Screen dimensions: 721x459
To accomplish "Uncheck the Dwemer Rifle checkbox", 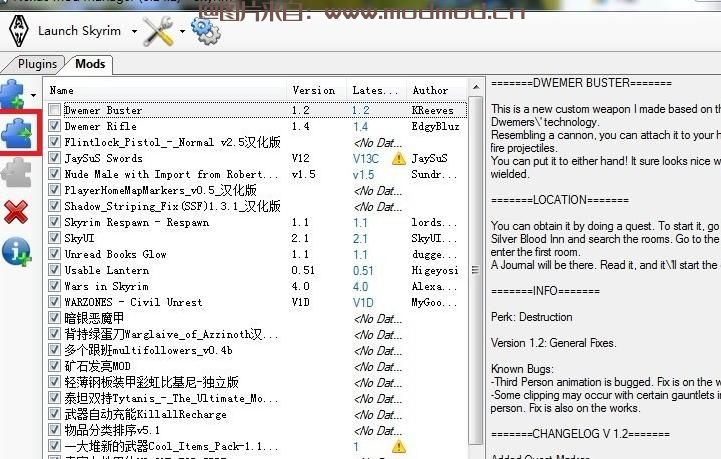I will coord(54,126).
